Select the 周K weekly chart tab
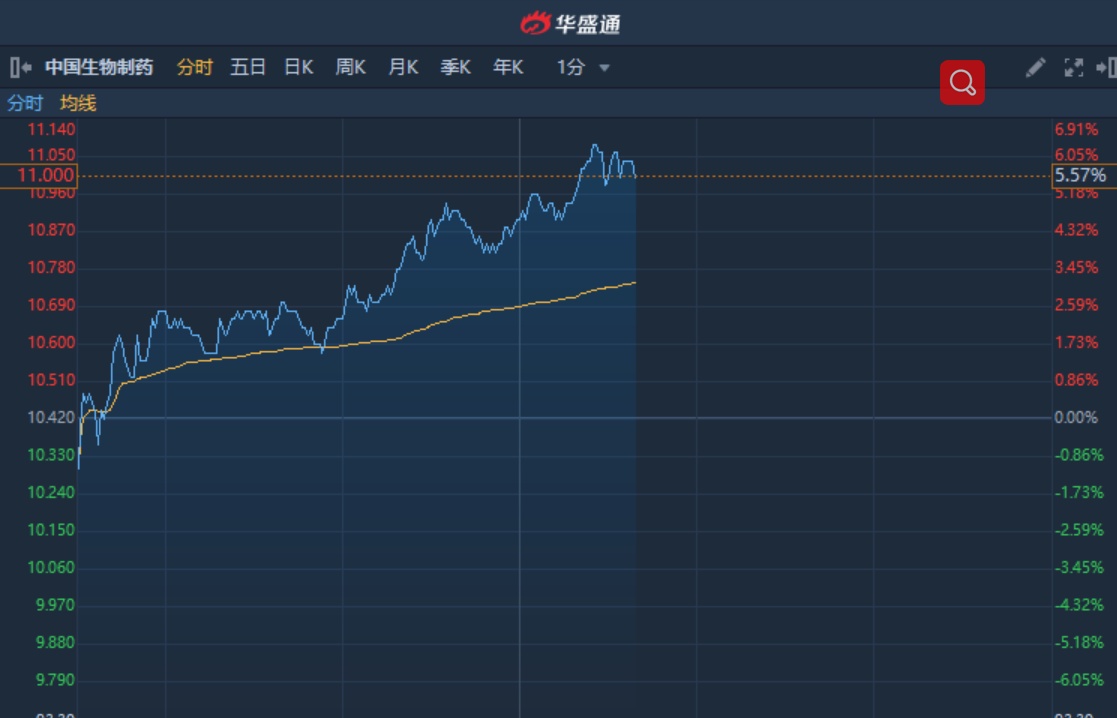The width and height of the screenshot is (1117, 718). point(351,68)
